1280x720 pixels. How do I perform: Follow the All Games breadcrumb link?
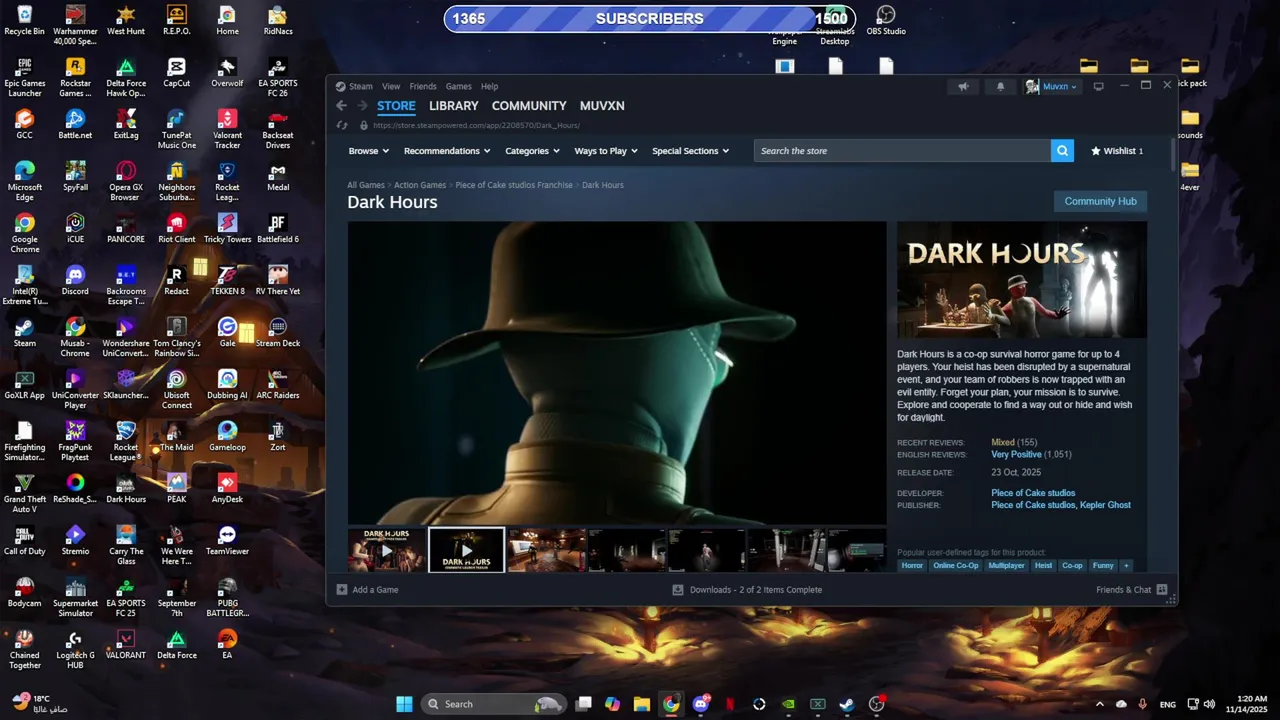click(366, 185)
